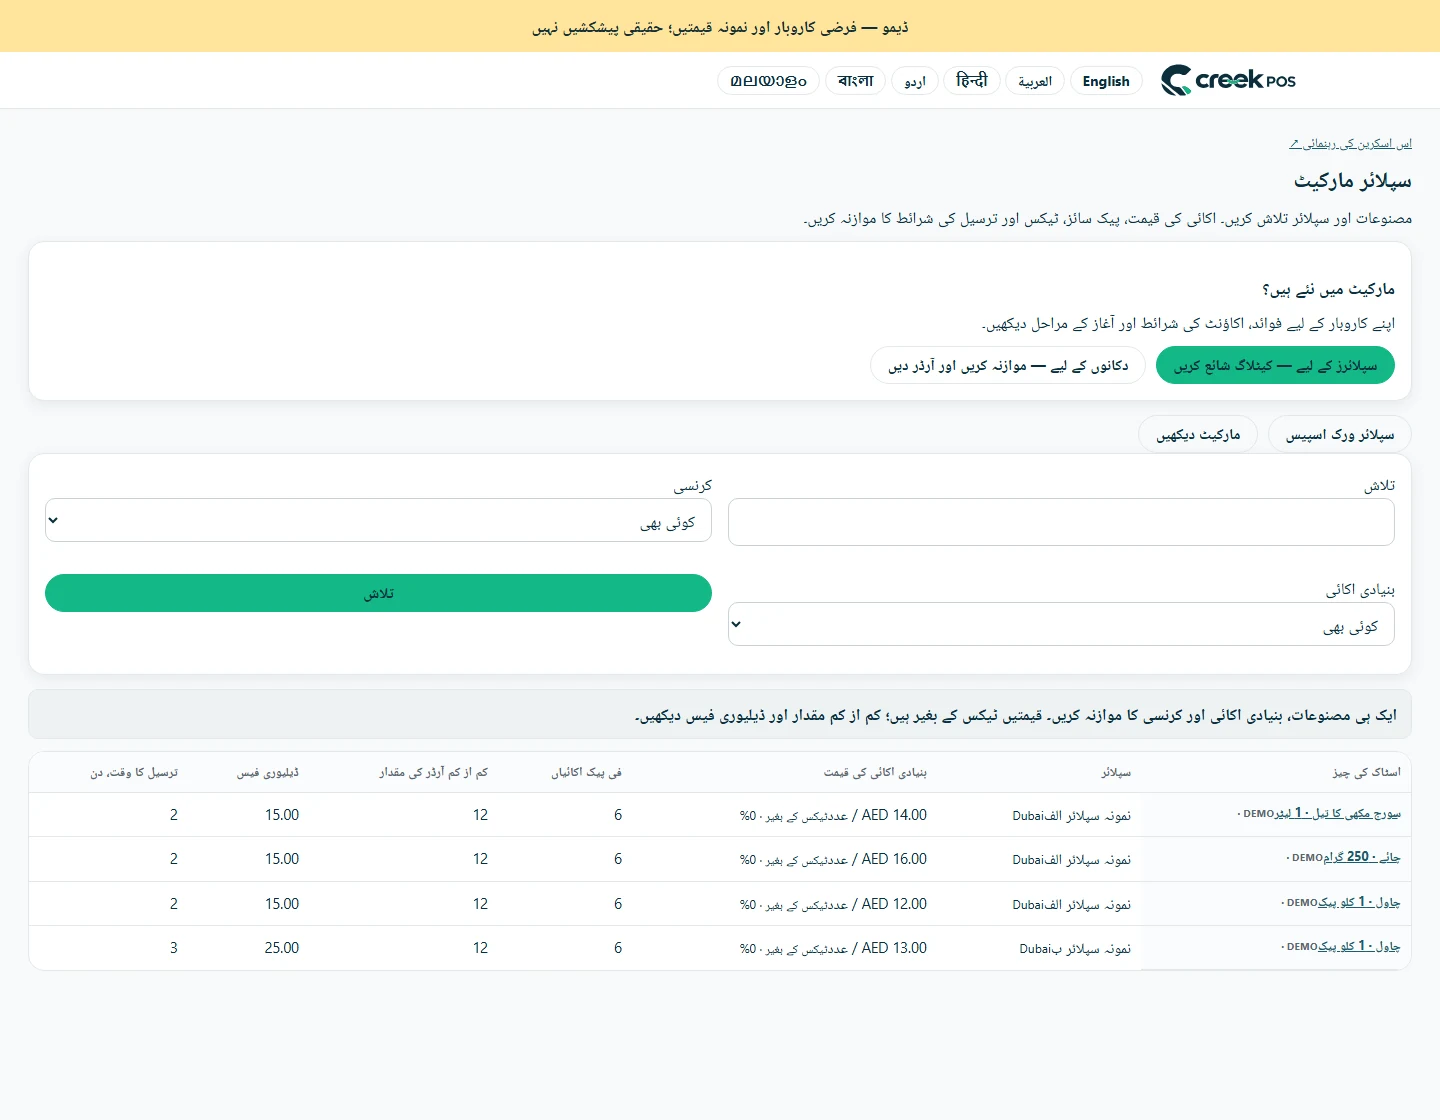The width and height of the screenshot is (1440, 1120).
Task: Switch language to हिन्दी
Action: click(x=972, y=81)
